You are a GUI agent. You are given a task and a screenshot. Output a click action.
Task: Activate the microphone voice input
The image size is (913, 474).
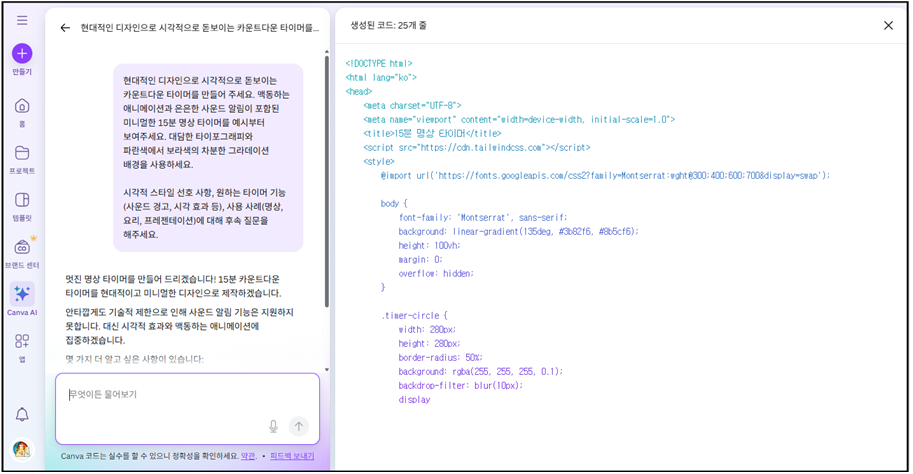coord(273,426)
